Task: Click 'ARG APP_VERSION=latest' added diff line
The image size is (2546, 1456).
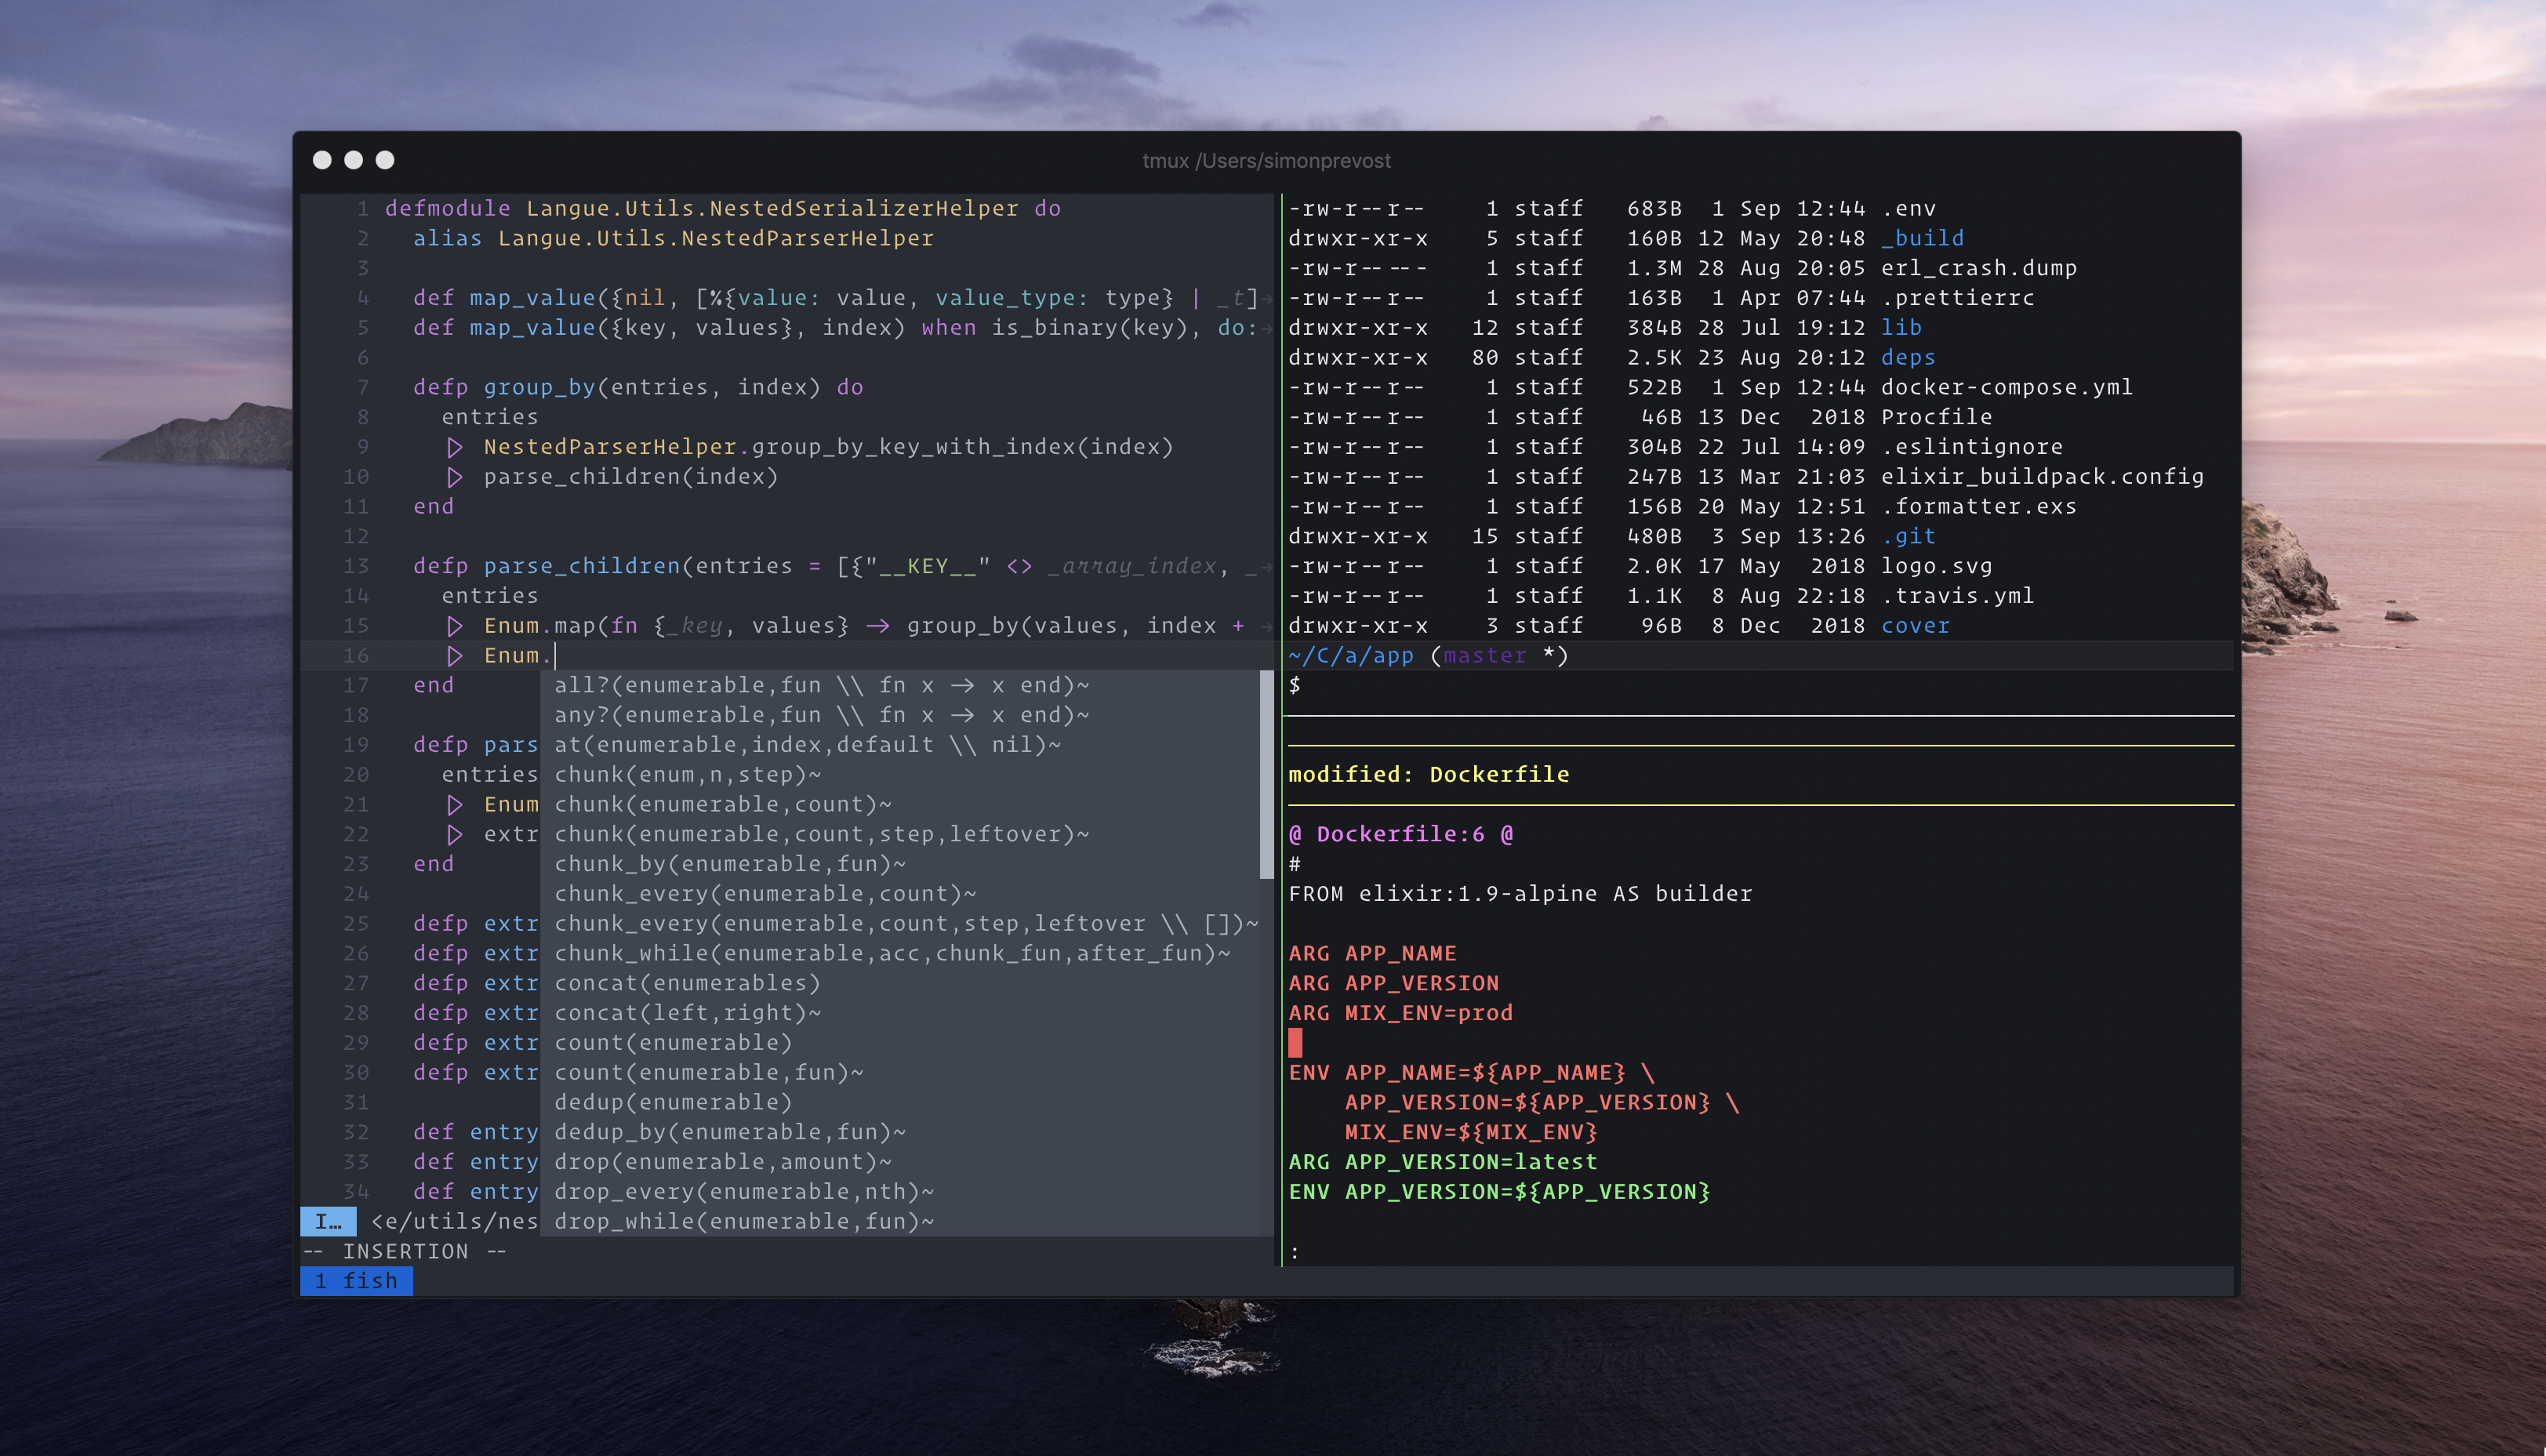Action: coord(1442,1162)
